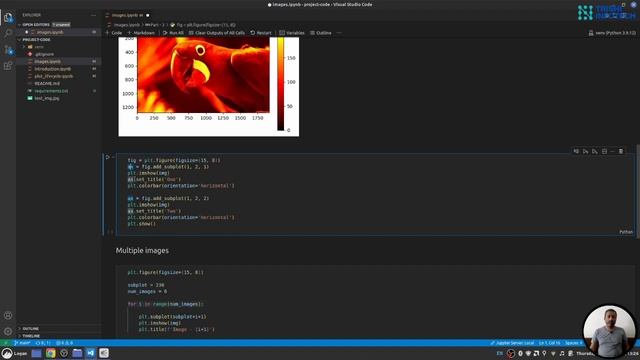
Task: Click the Bluetooth tray icon
Action: 520,353
